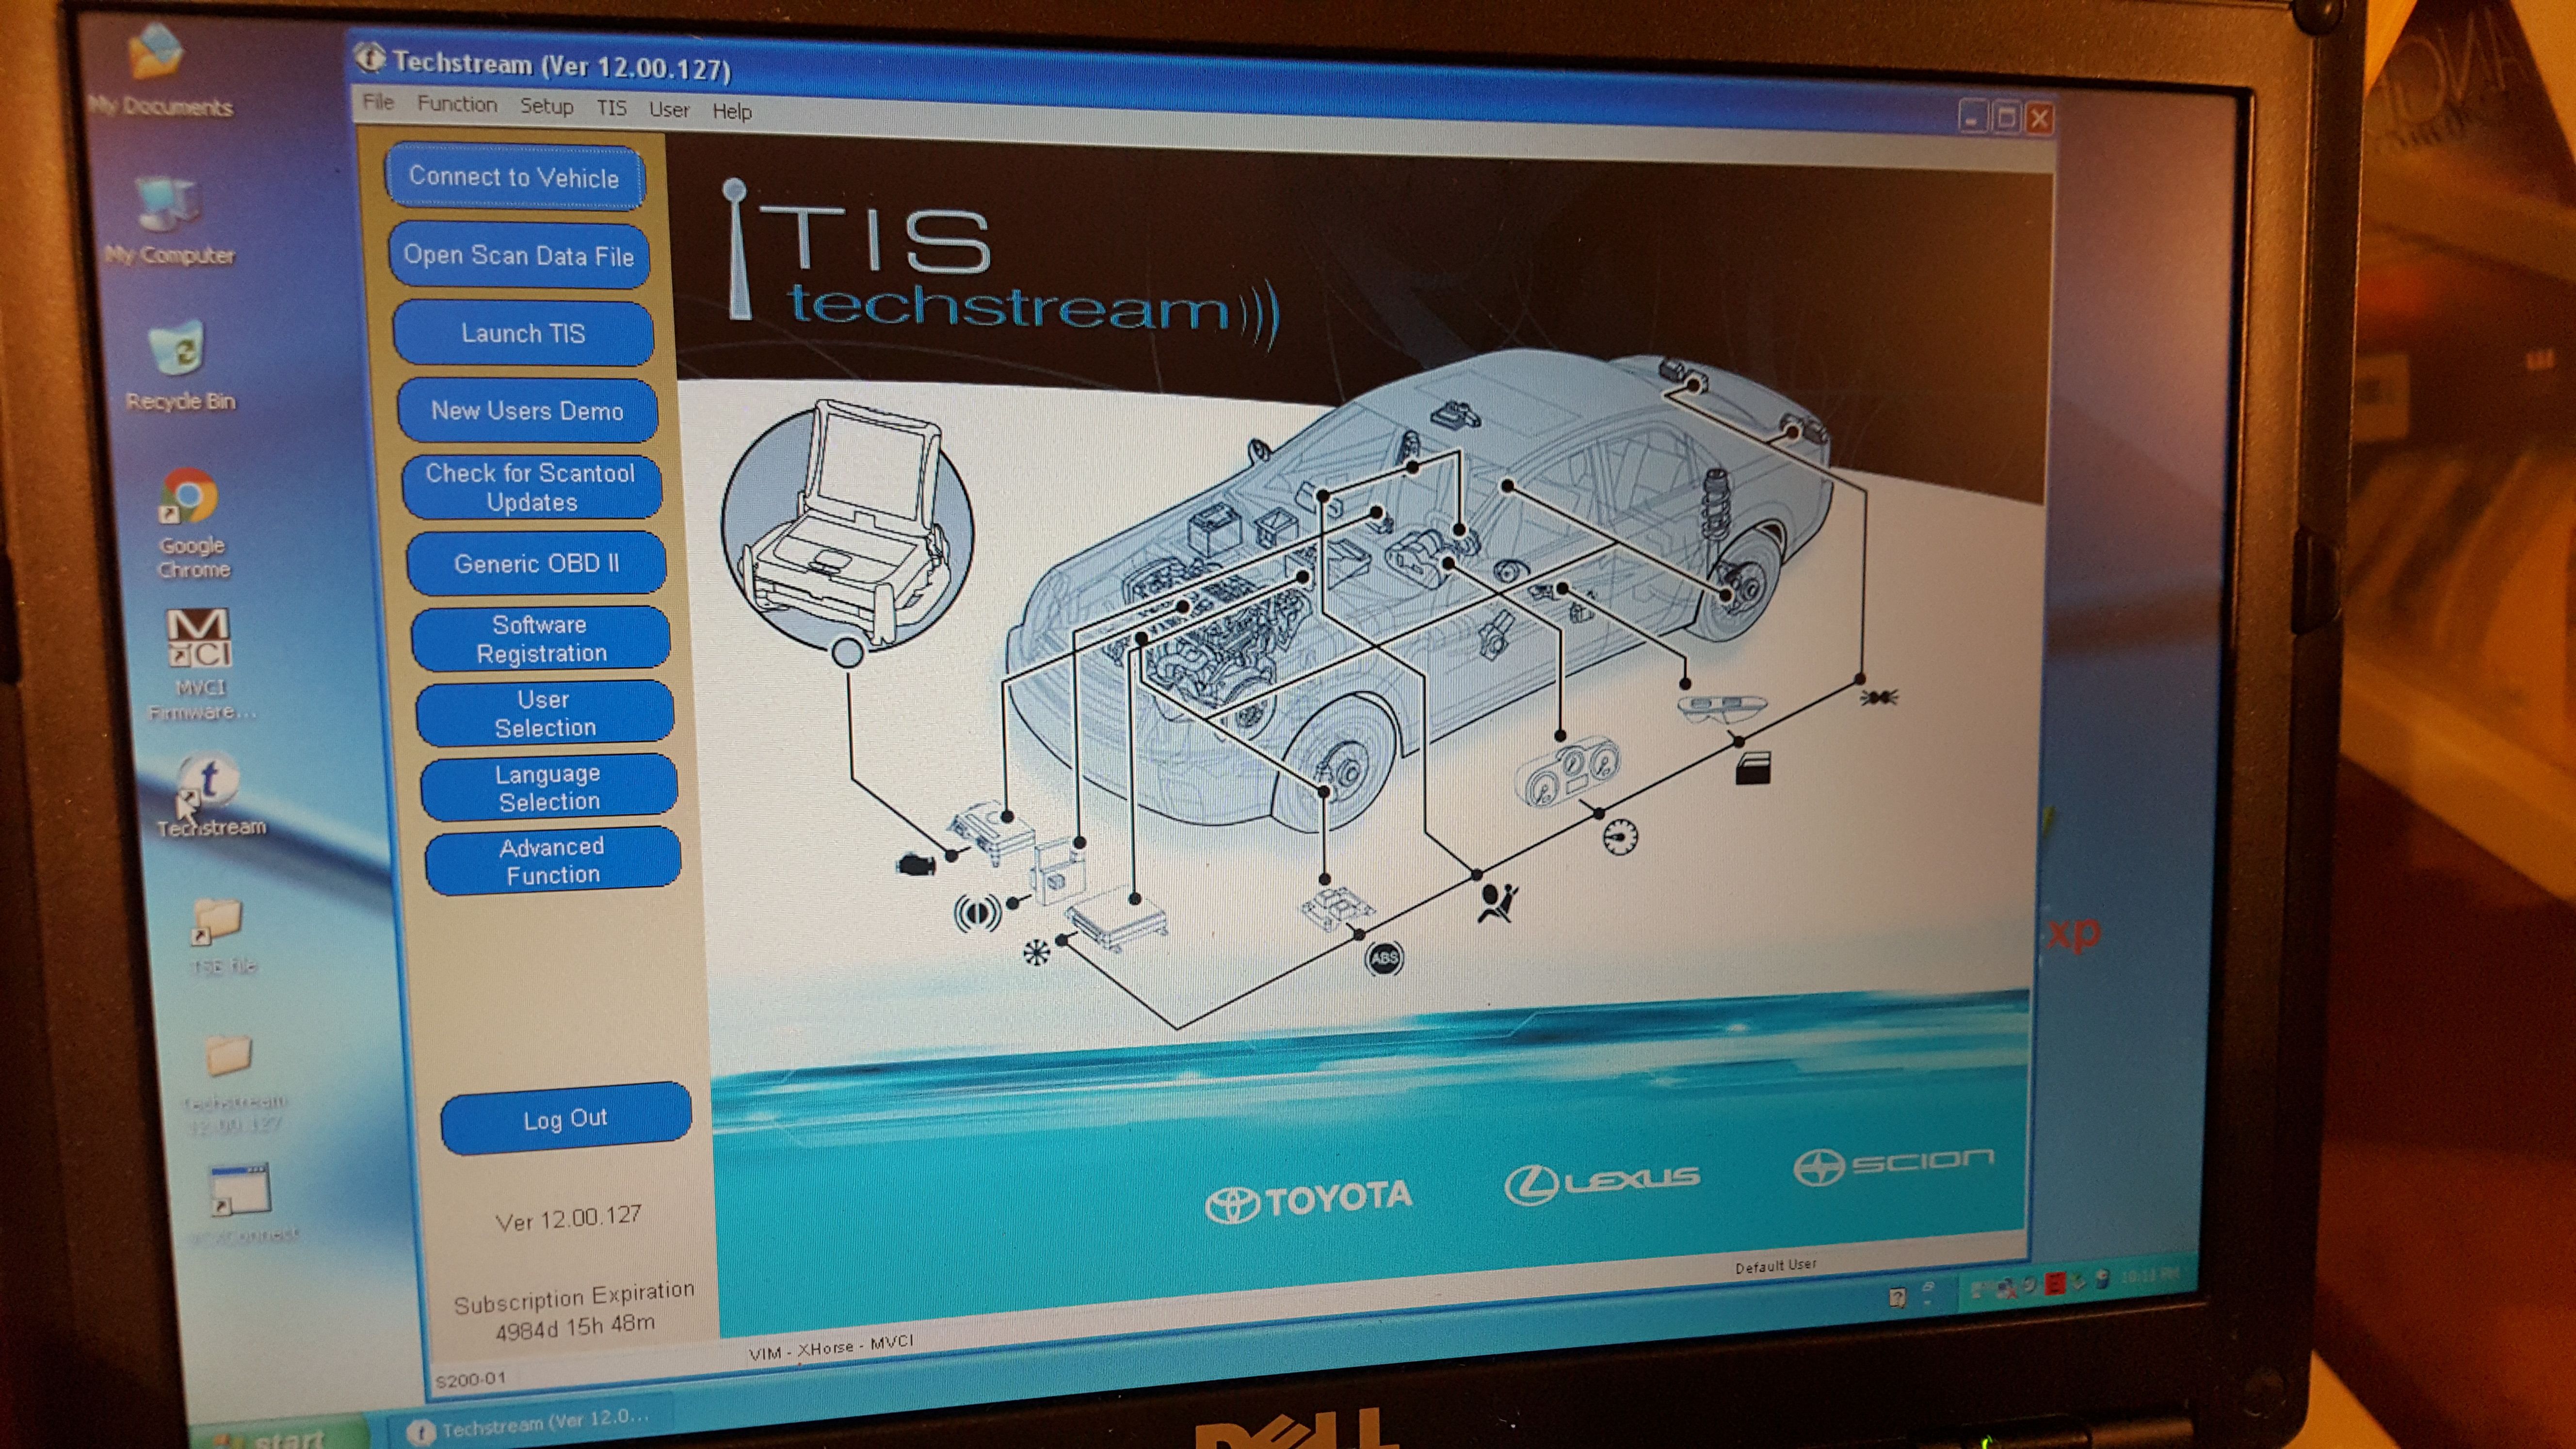Click the help question-mark icon in taskbar
The image size is (2576, 1449).
click(1897, 1297)
